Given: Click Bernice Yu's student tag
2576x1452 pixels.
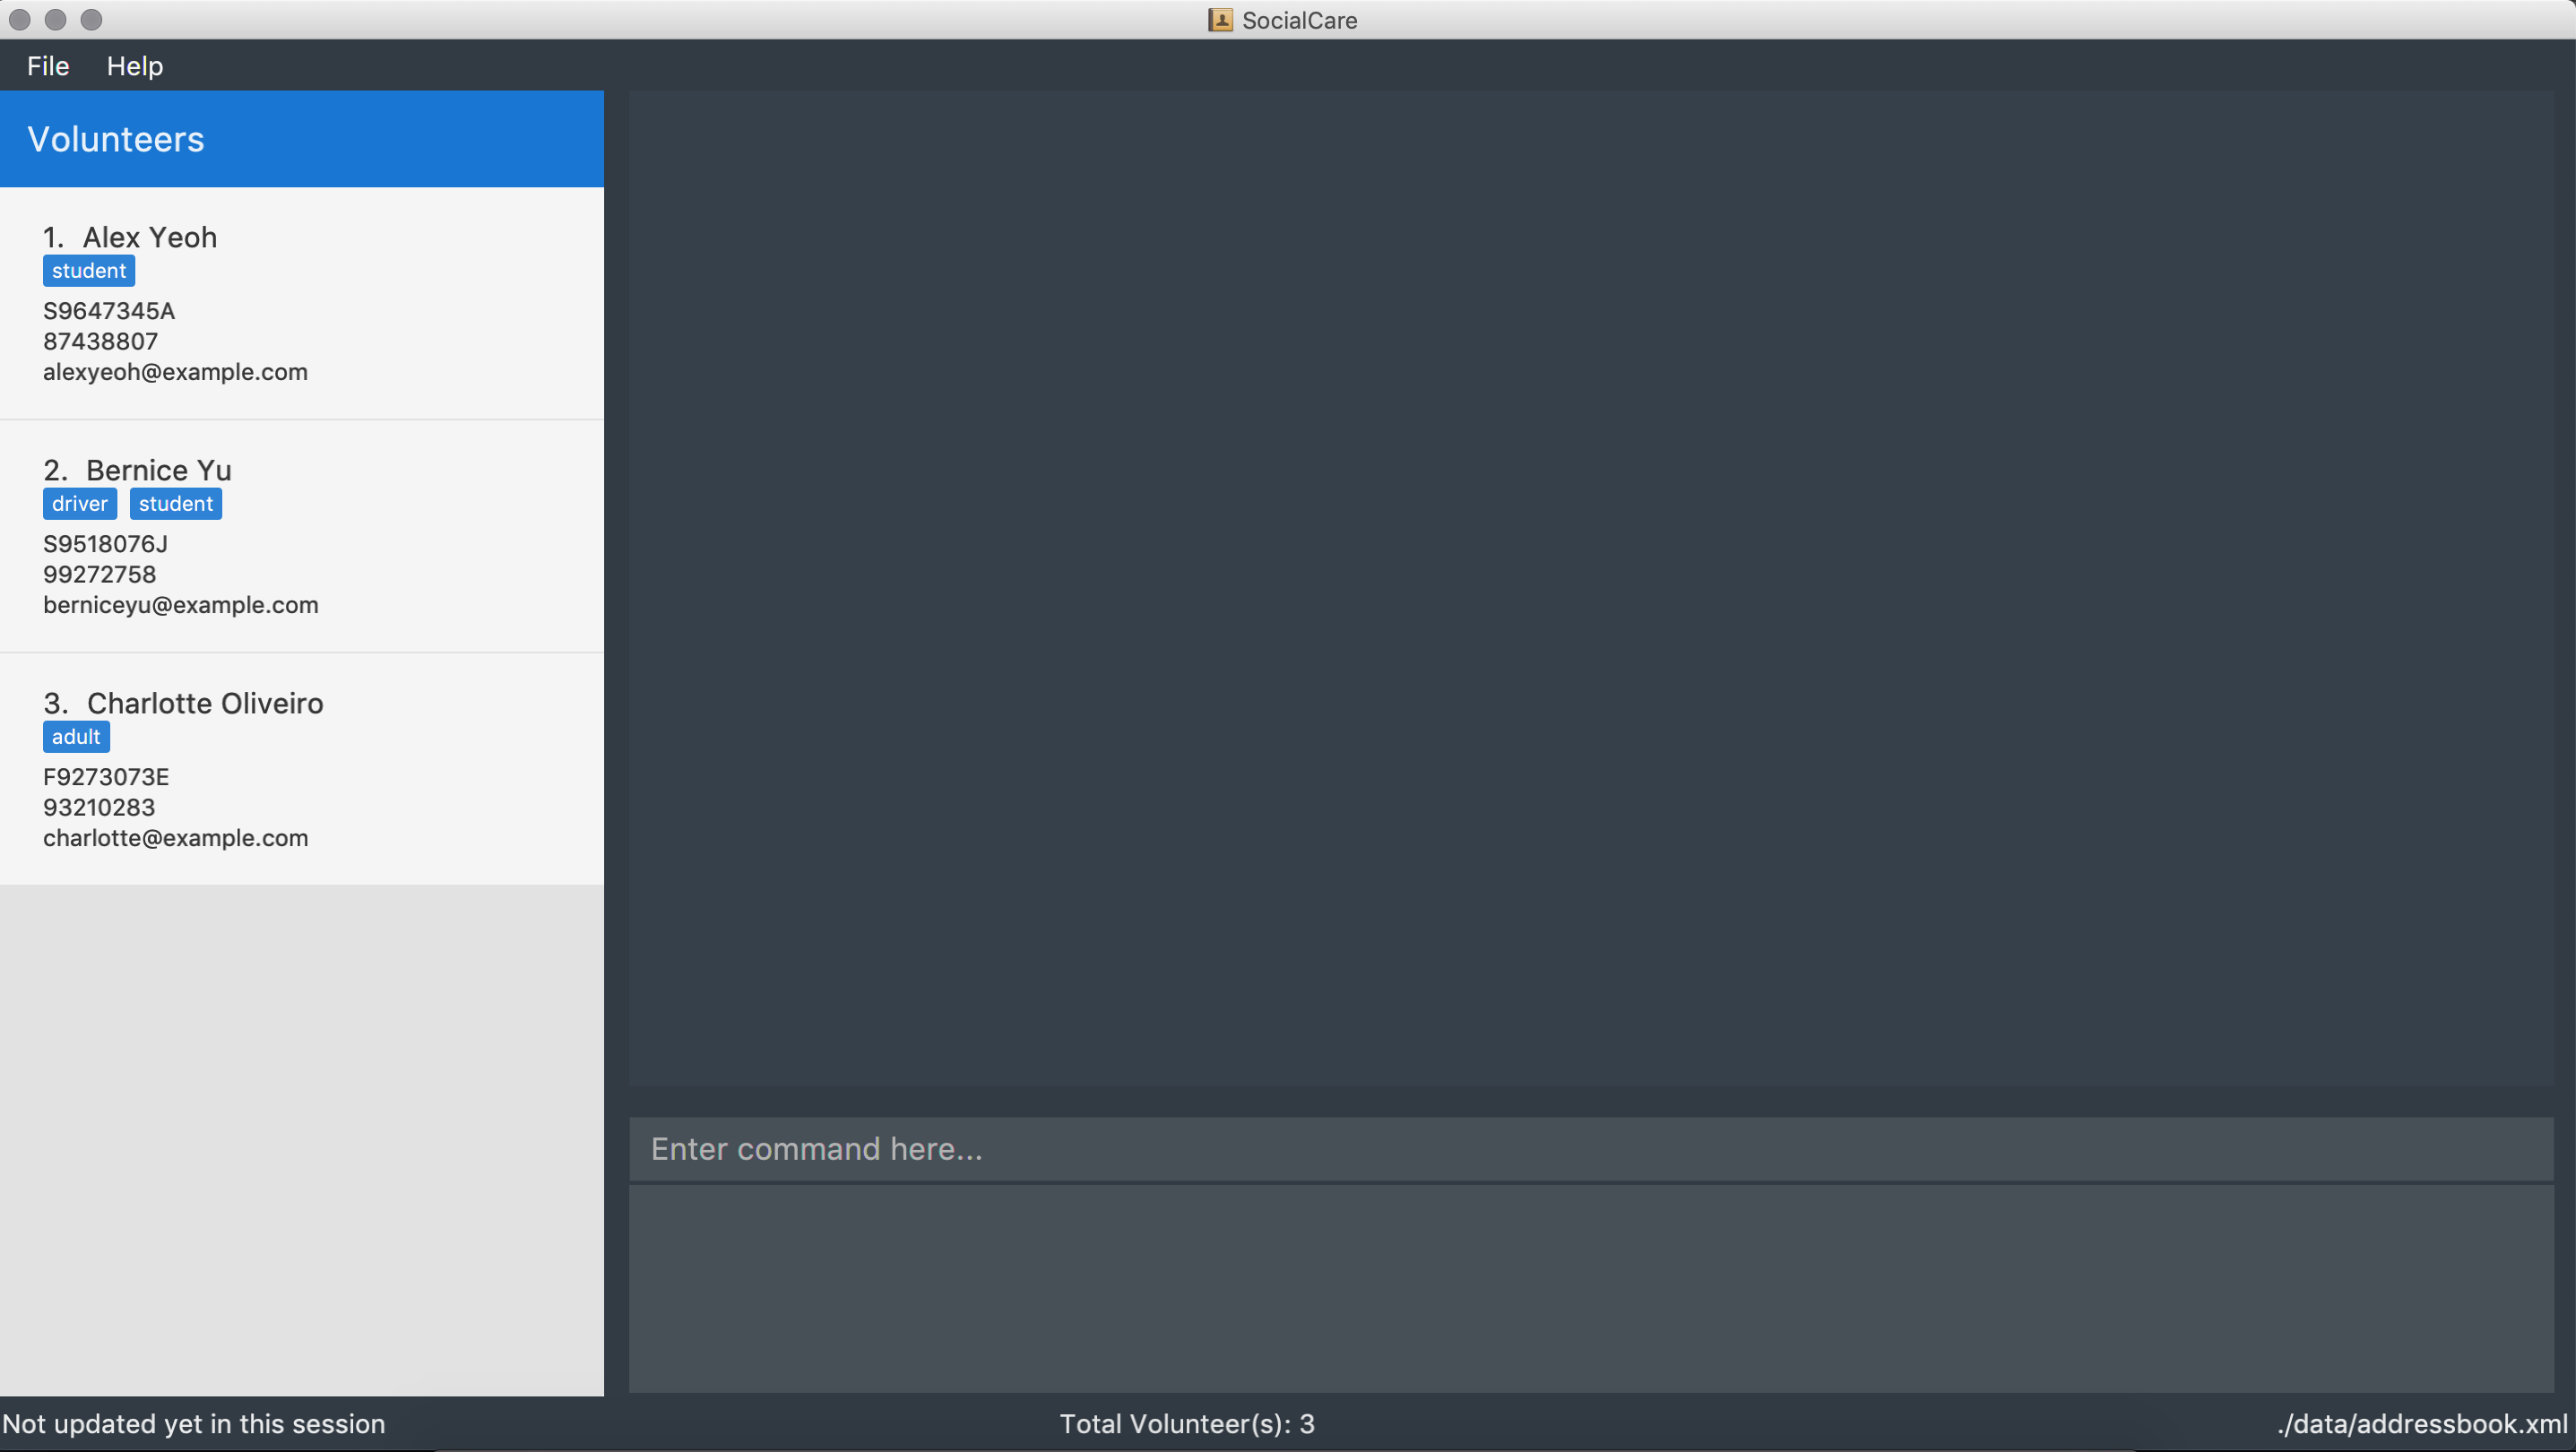Looking at the screenshot, I should click(x=176, y=504).
